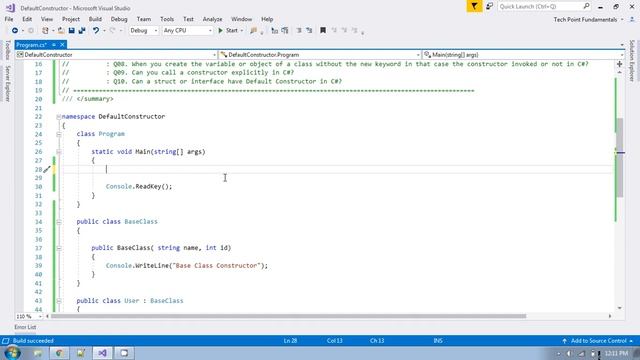The width and height of the screenshot is (640, 360).
Task: Undo the last edit with Undo icon
Action: click(x=96, y=31)
